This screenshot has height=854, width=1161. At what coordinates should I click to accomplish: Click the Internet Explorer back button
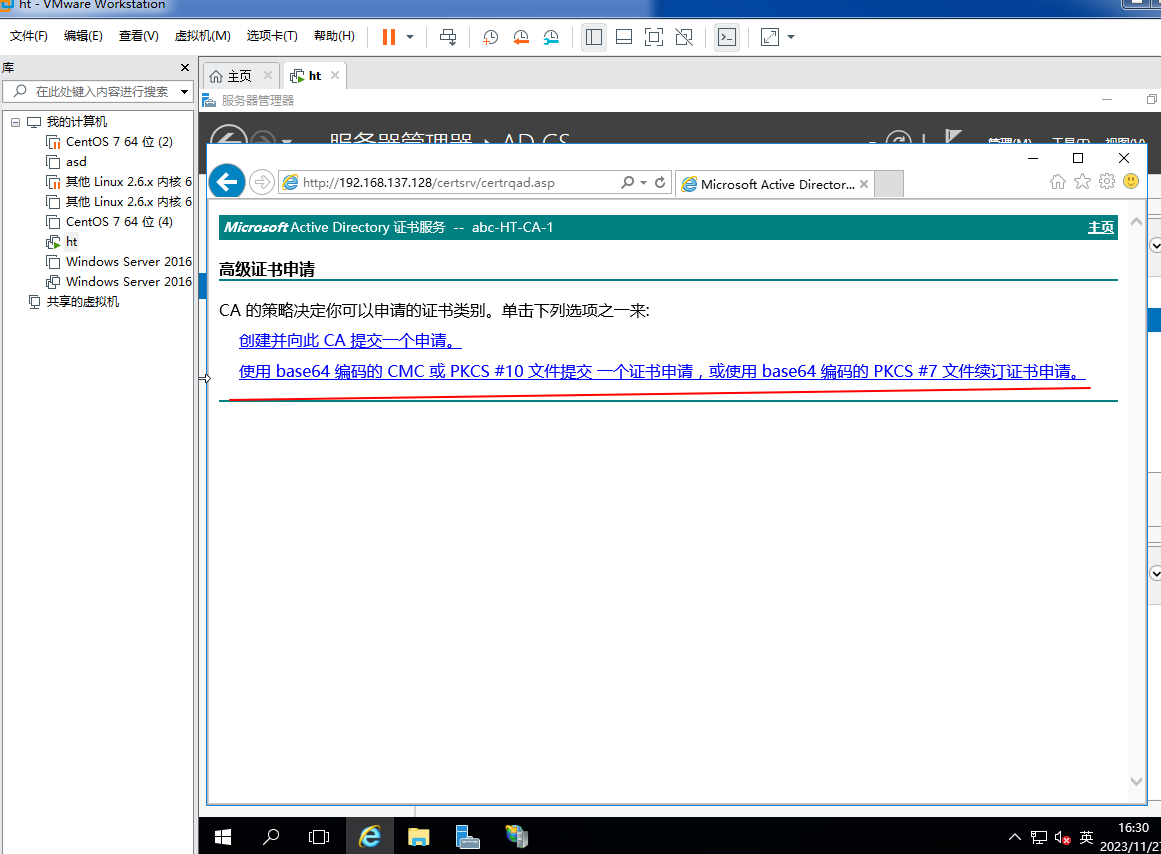point(227,181)
